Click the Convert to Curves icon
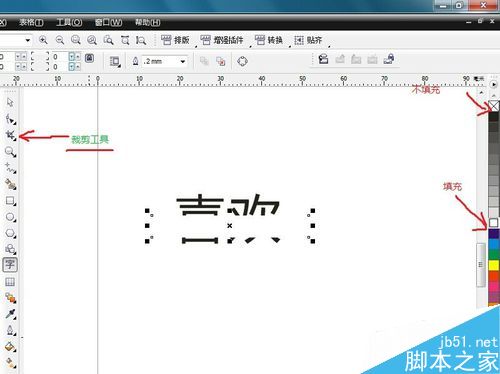This screenshot has height=374, width=500. 242,61
